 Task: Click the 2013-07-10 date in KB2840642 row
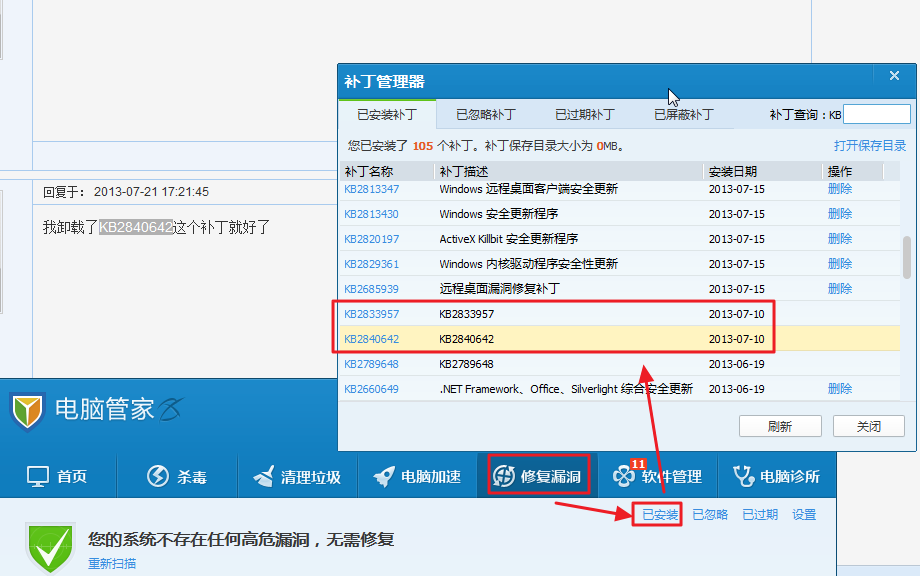click(x=736, y=339)
